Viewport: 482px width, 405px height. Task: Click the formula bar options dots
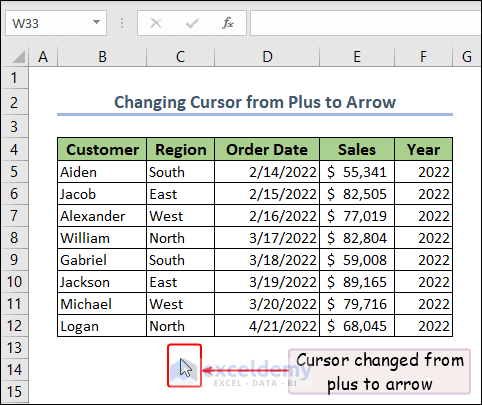point(122,23)
